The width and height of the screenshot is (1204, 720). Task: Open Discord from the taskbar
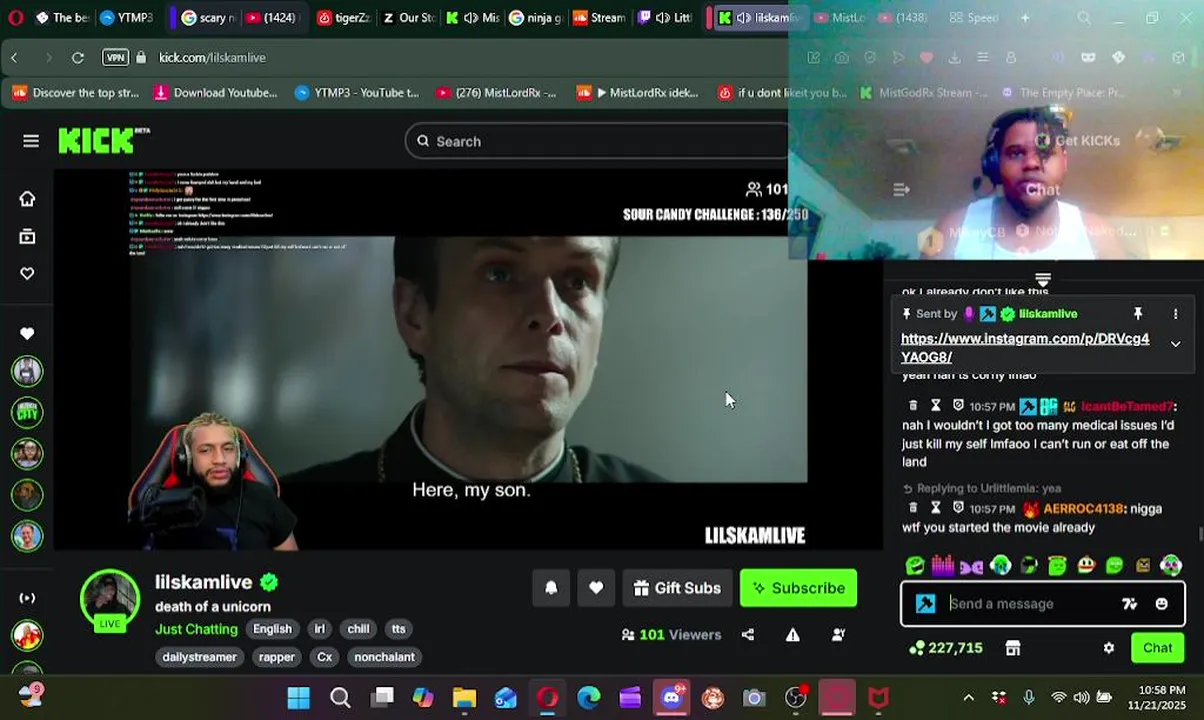(x=672, y=698)
